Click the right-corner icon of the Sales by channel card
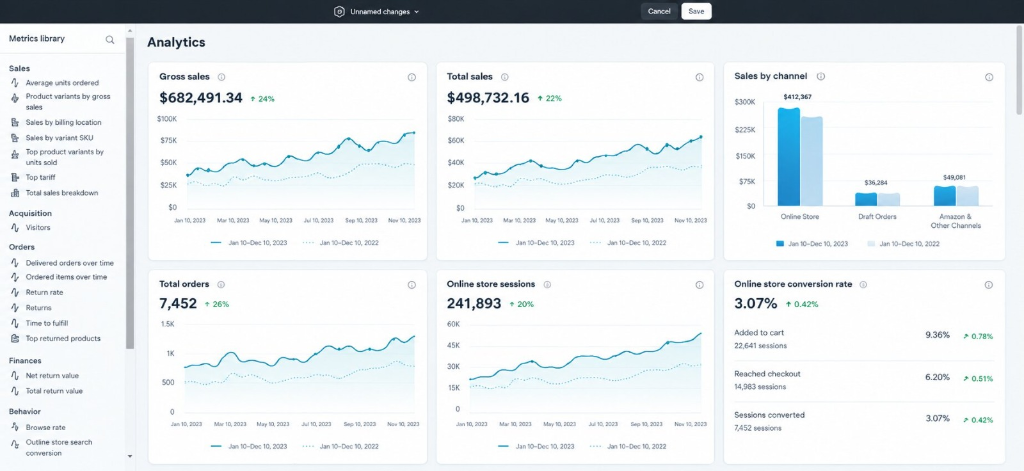This screenshot has width=1024, height=471. click(989, 77)
